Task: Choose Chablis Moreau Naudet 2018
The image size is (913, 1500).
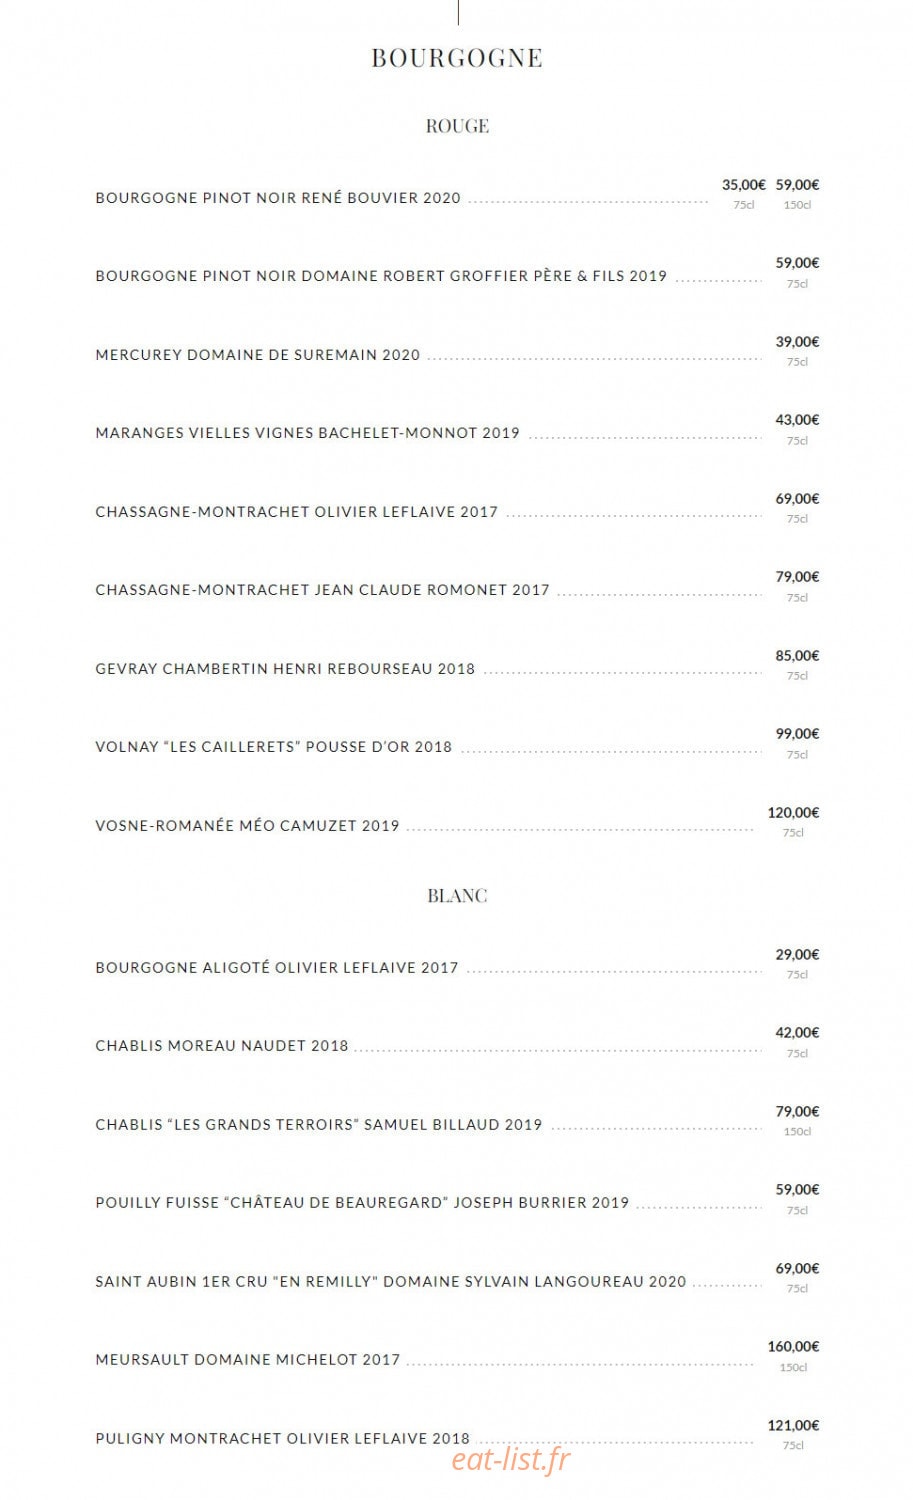Action: (x=222, y=1046)
